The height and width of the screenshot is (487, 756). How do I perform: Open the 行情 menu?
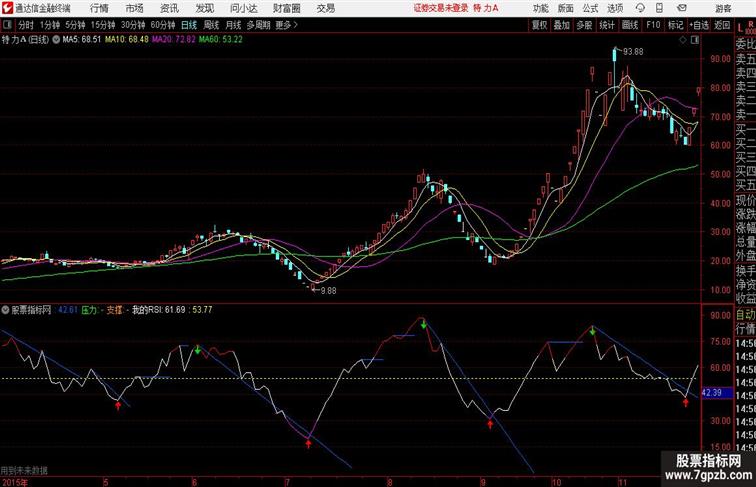(x=99, y=8)
